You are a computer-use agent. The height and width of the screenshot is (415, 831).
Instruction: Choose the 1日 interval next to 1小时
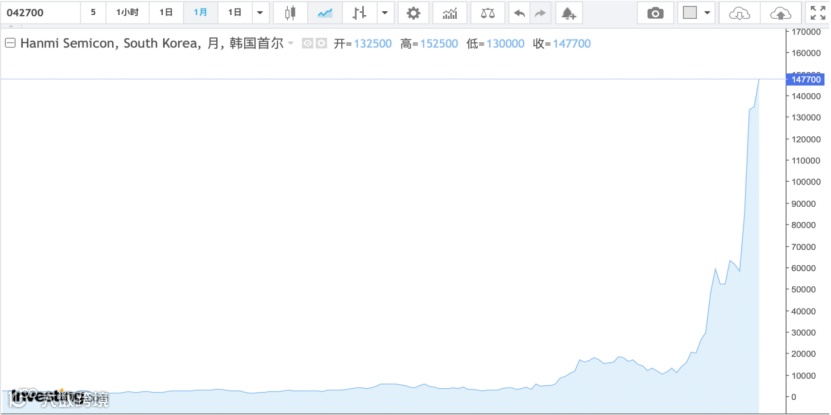(x=166, y=13)
